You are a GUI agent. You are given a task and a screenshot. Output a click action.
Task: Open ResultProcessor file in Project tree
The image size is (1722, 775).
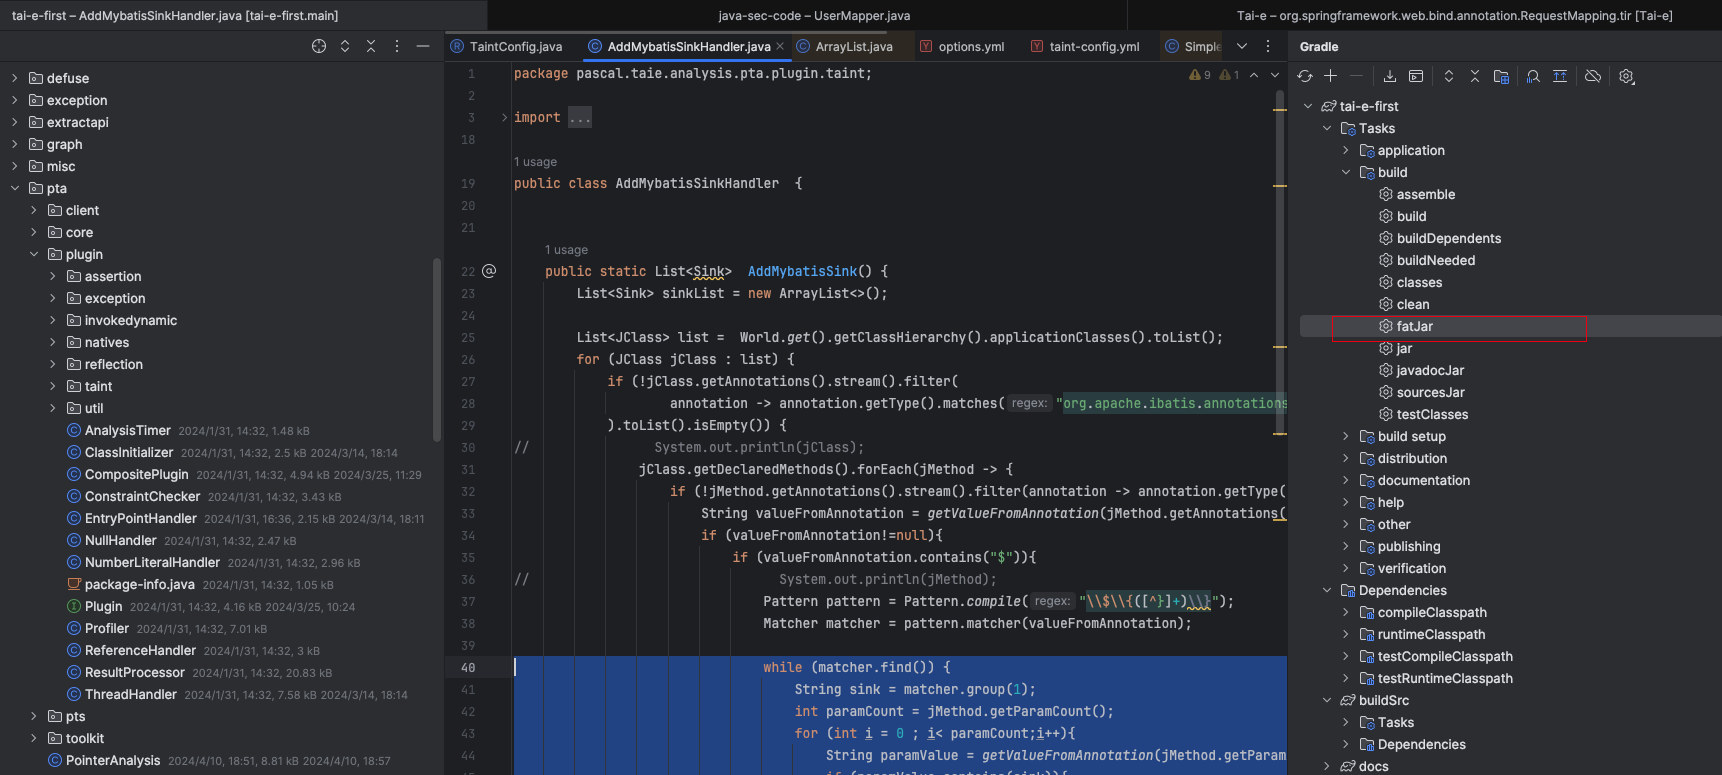[x=135, y=672]
